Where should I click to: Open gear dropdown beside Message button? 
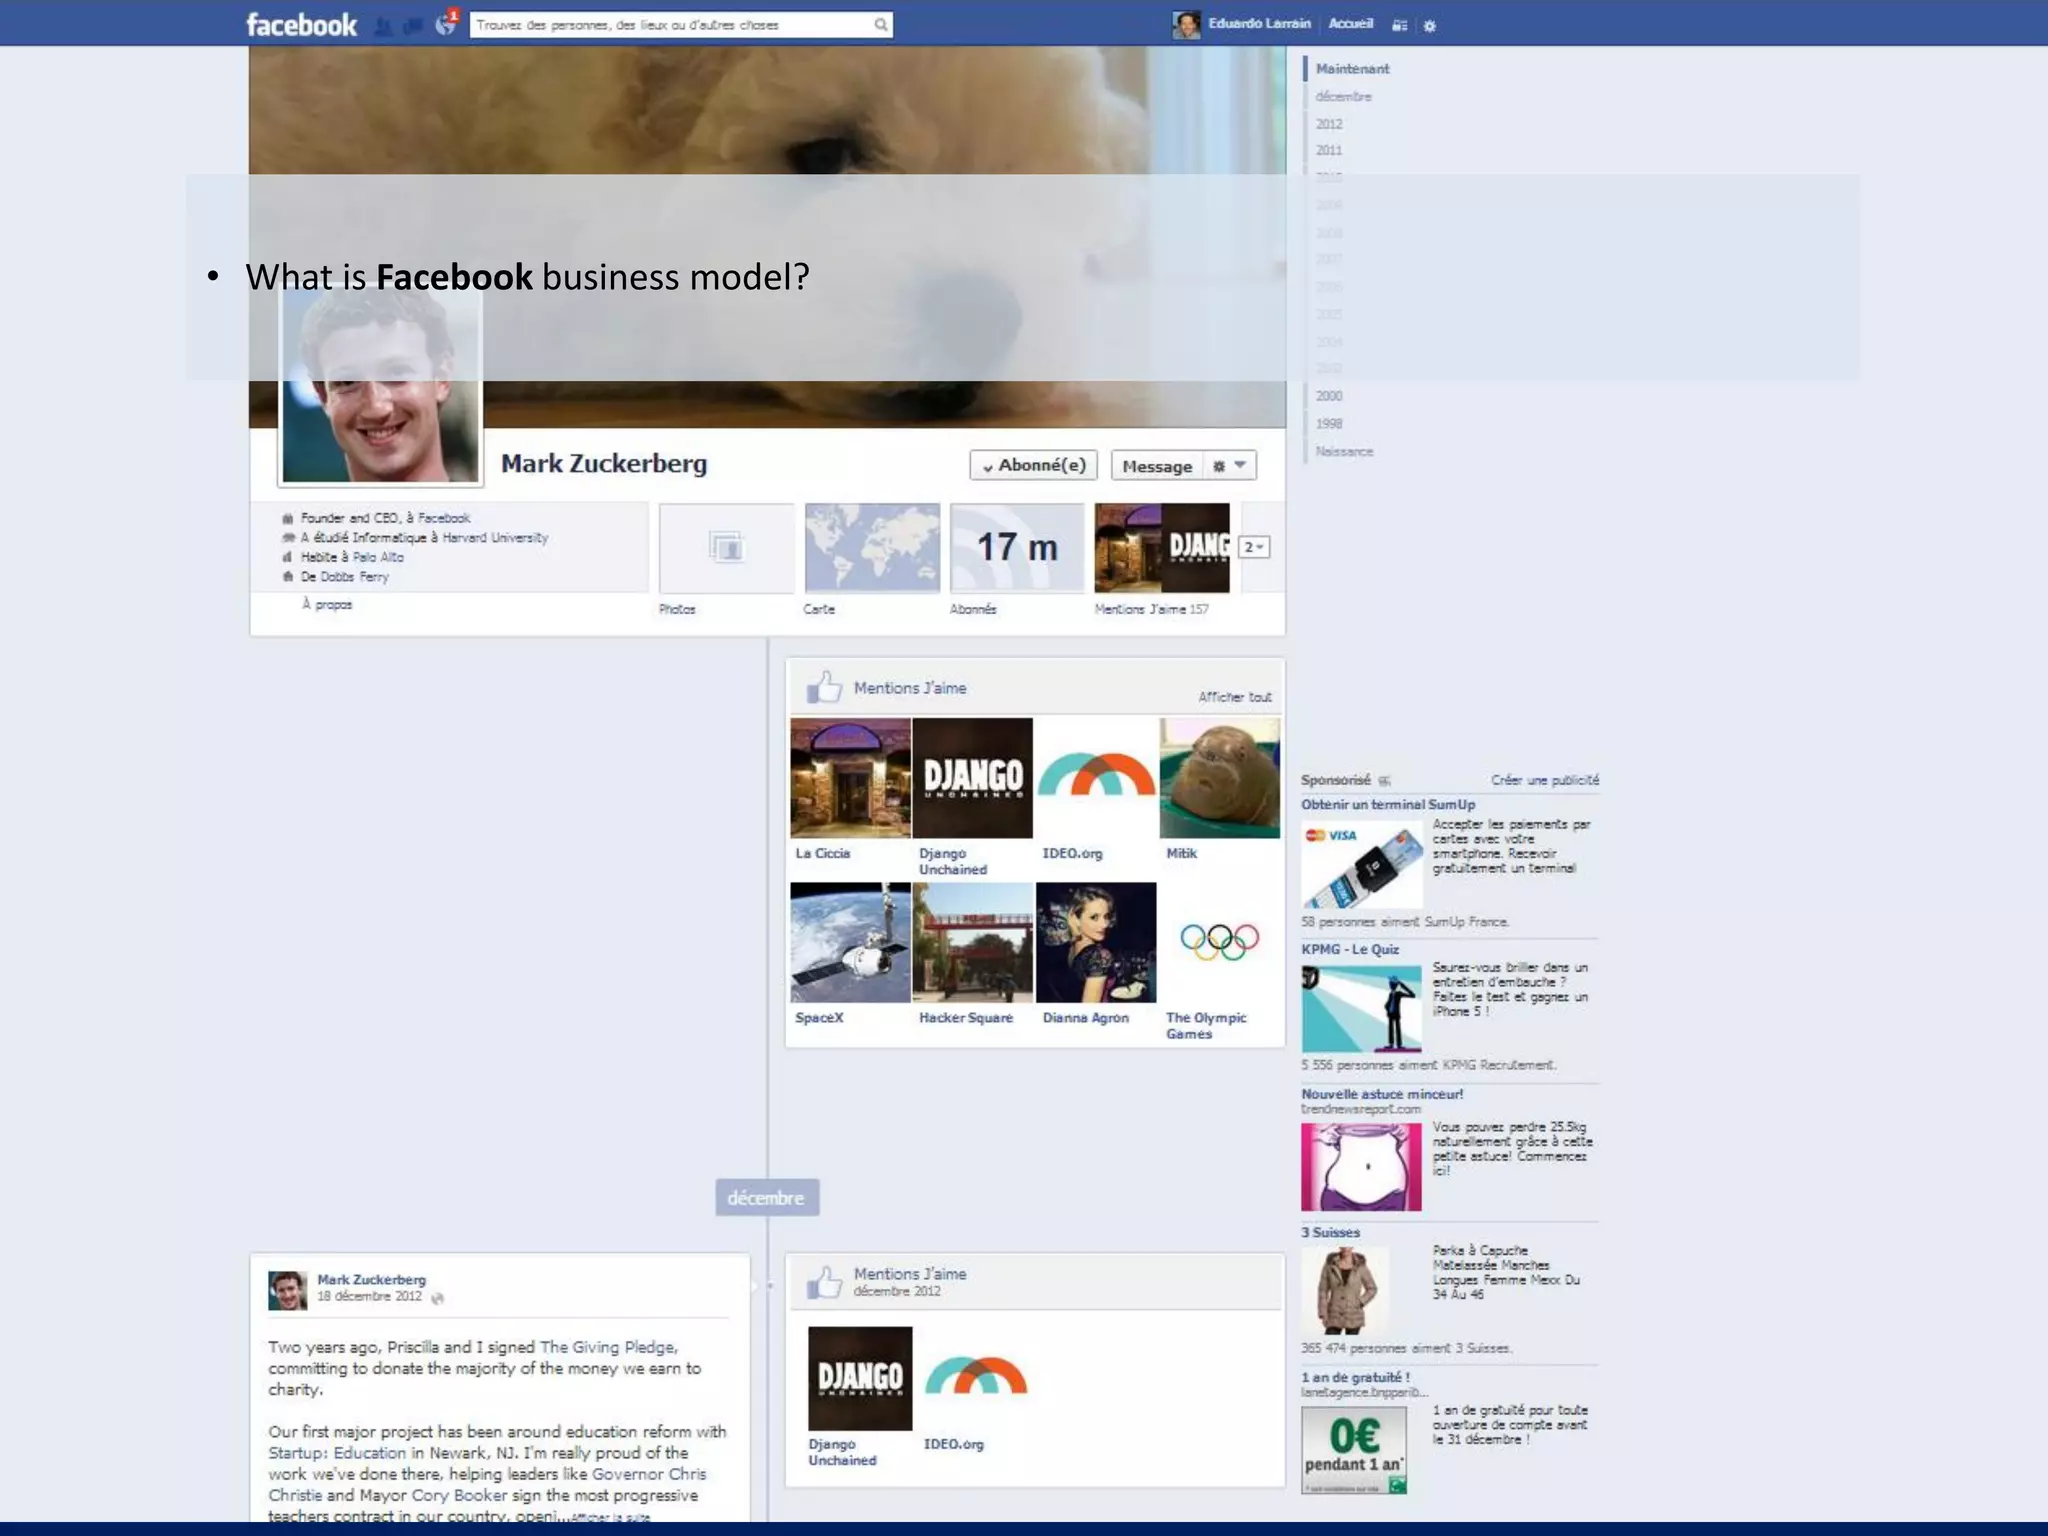pos(1230,466)
